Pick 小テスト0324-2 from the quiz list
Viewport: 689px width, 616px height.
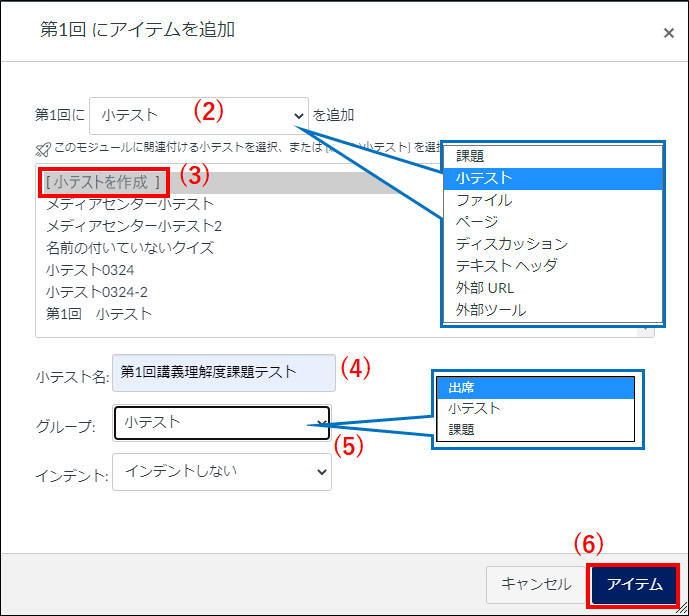coord(96,291)
